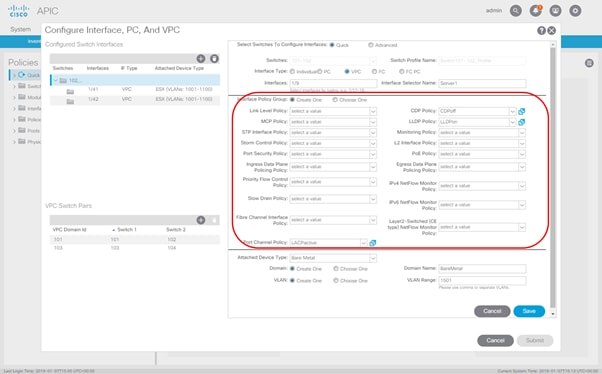
Task: Open the System menu tab
Action: pos(20,30)
